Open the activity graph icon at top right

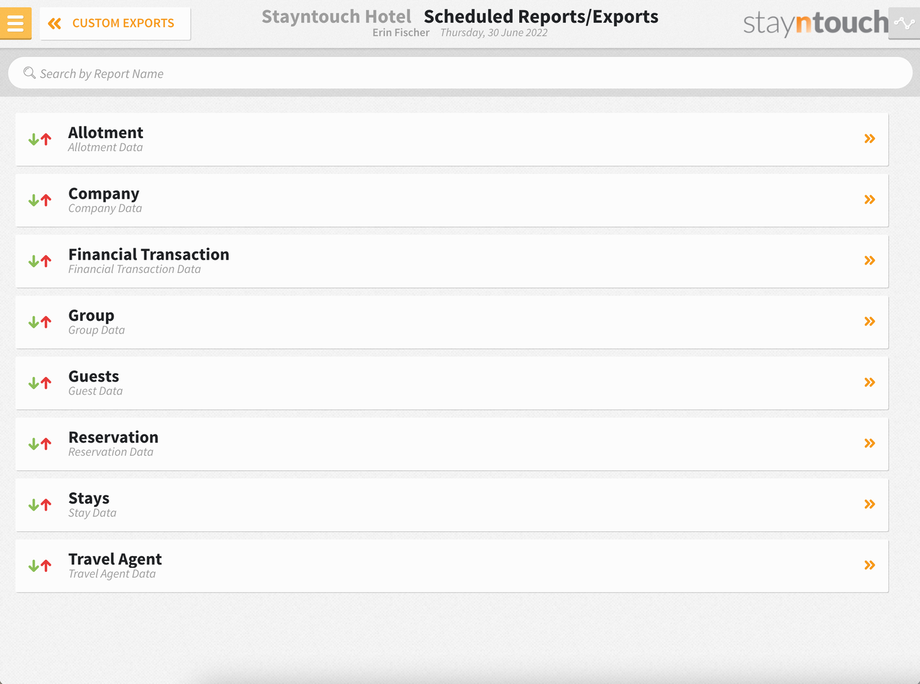904,23
